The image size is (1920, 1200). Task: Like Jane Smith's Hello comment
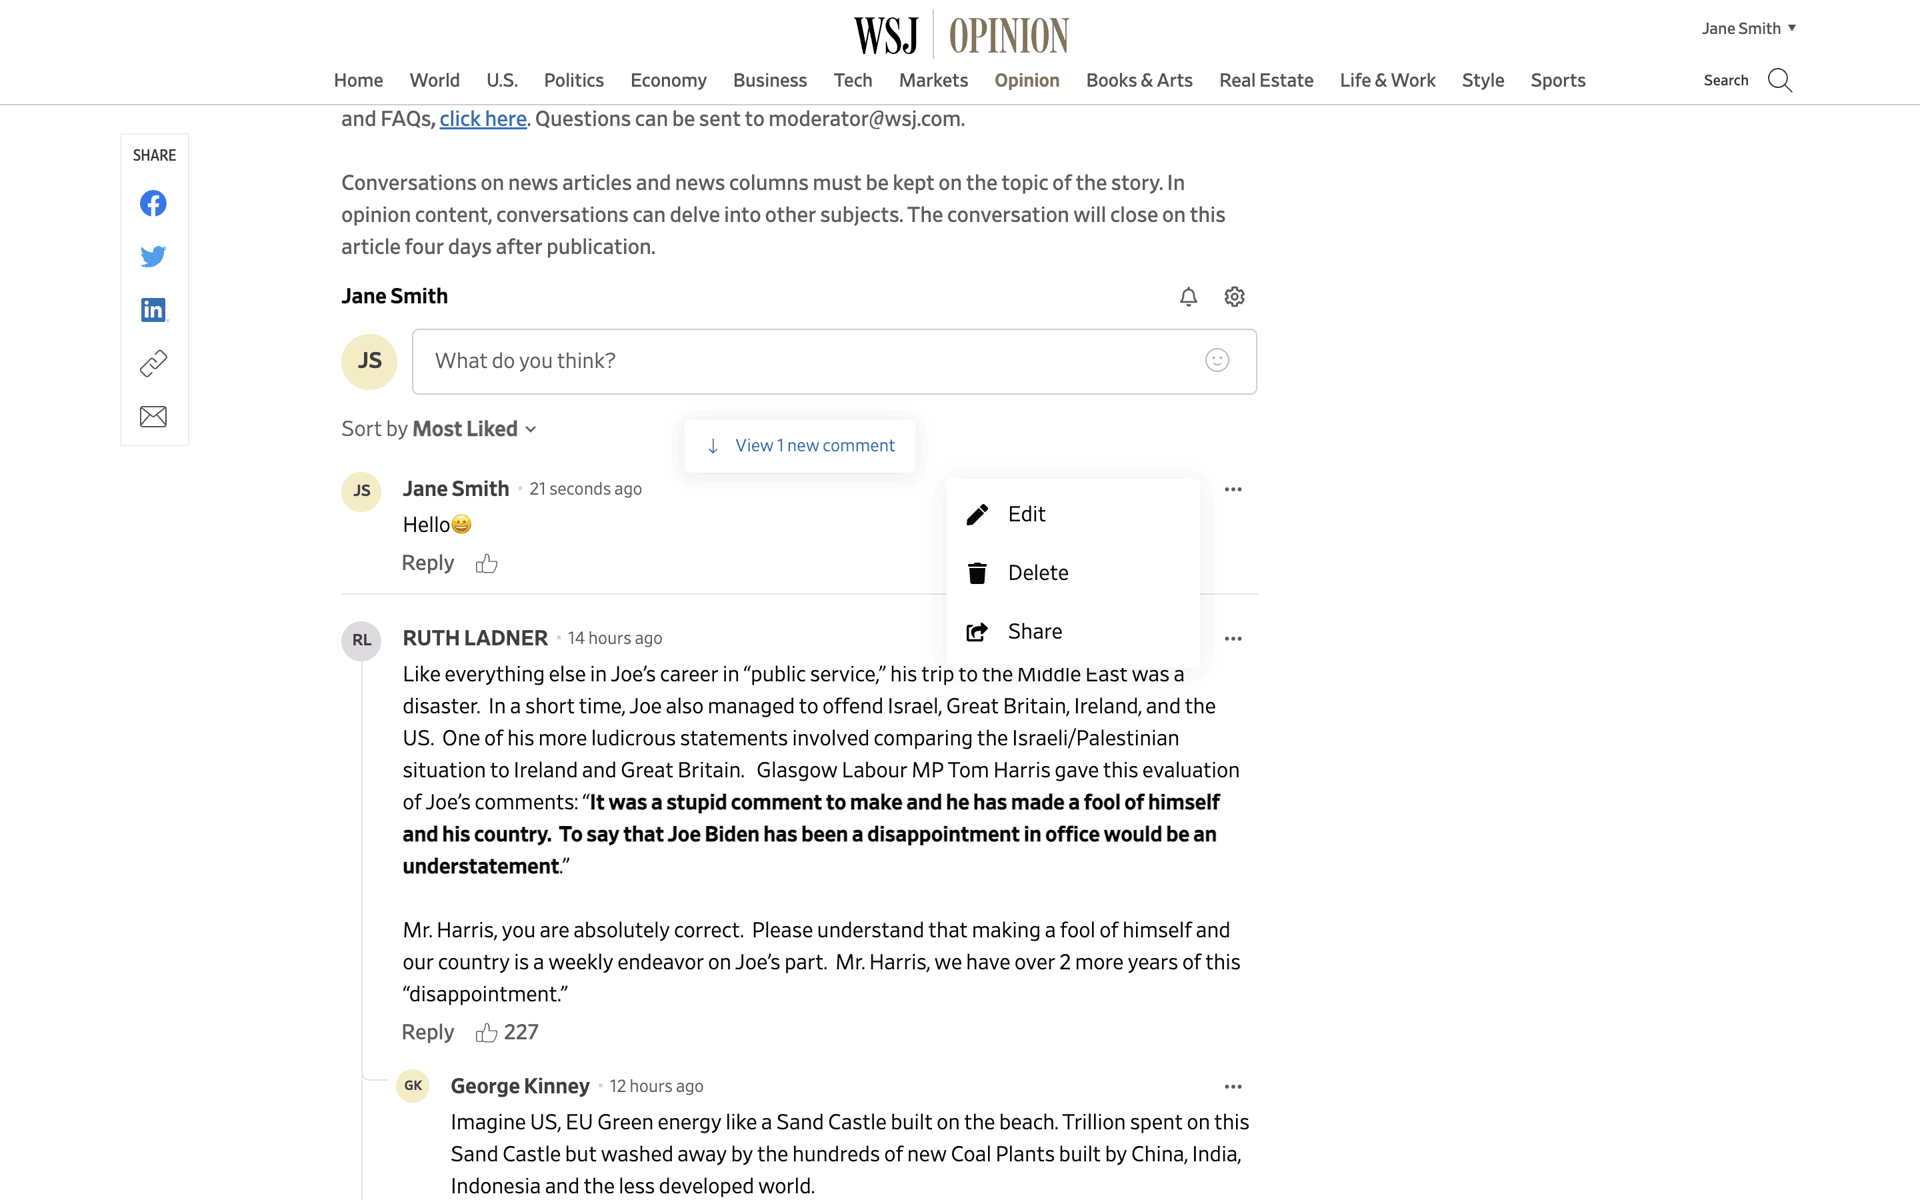pos(486,564)
